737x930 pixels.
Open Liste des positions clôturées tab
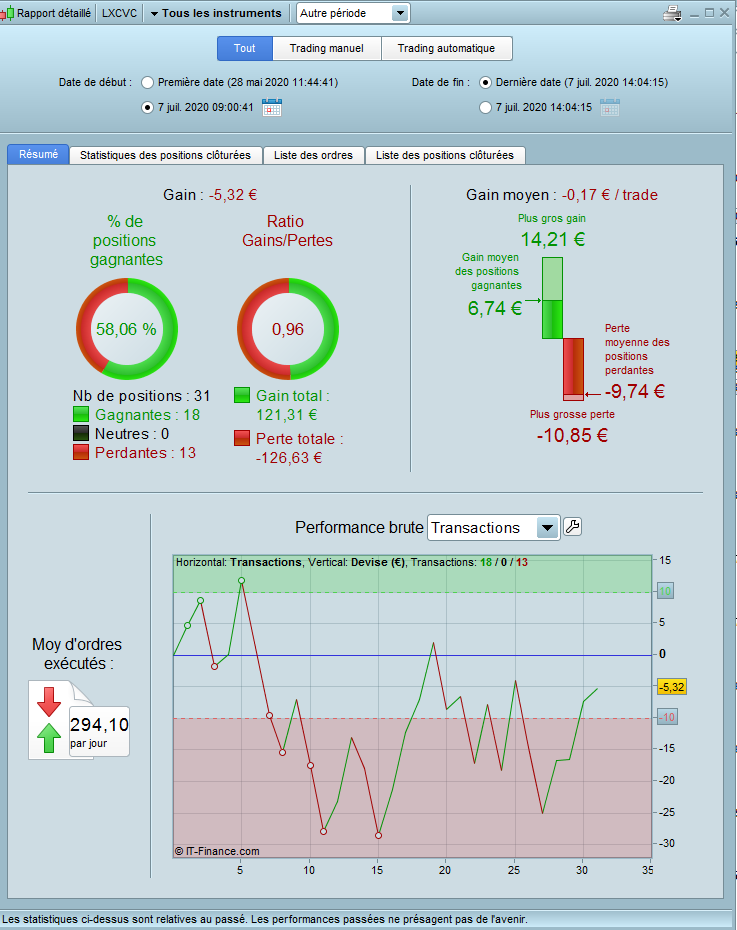[x=445, y=155]
